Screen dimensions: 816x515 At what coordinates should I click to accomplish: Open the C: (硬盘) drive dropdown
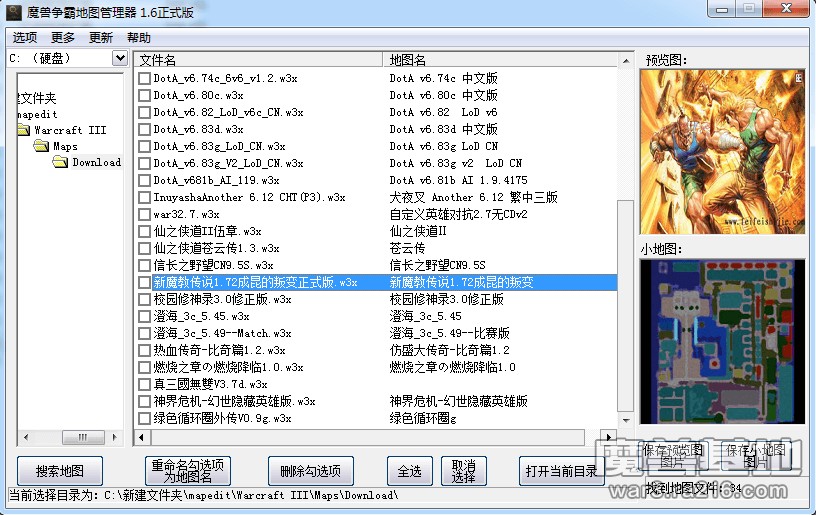coord(120,59)
